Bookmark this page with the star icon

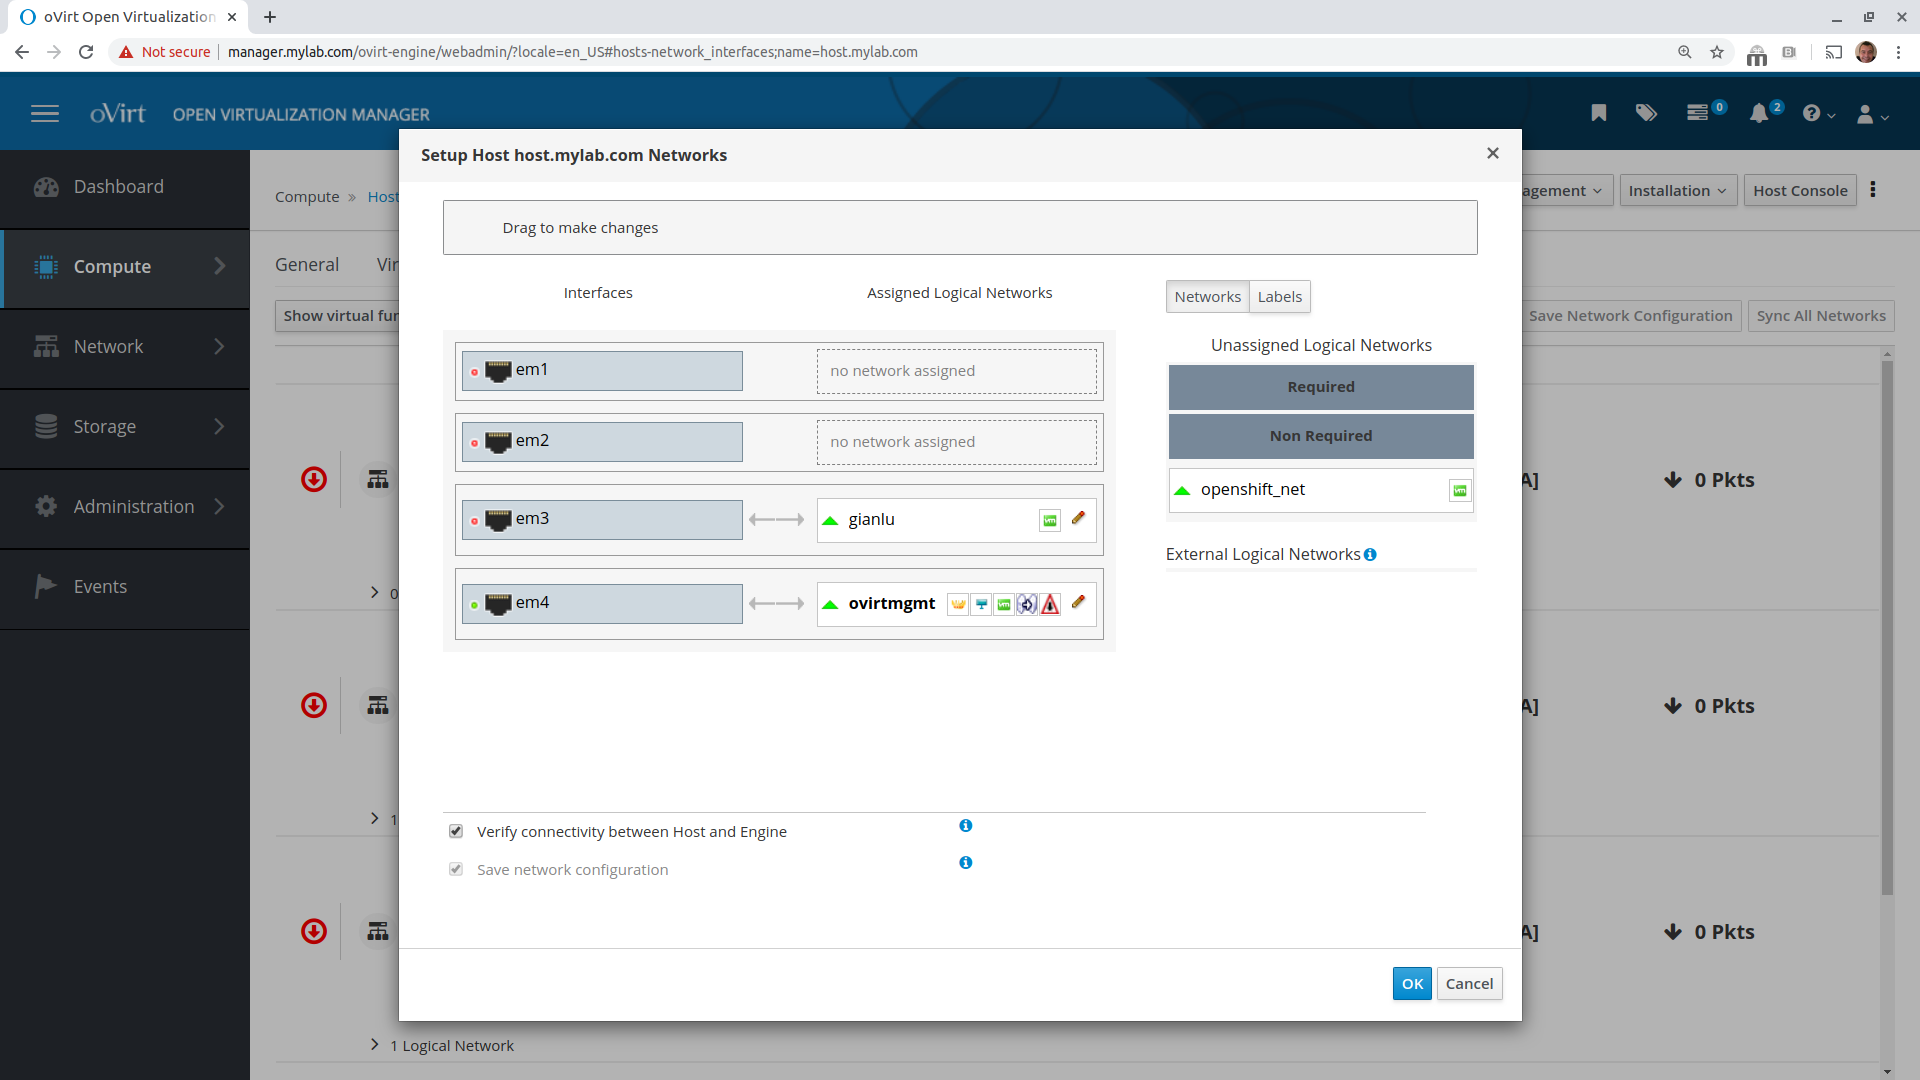pyautogui.click(x=1717, y=52)
